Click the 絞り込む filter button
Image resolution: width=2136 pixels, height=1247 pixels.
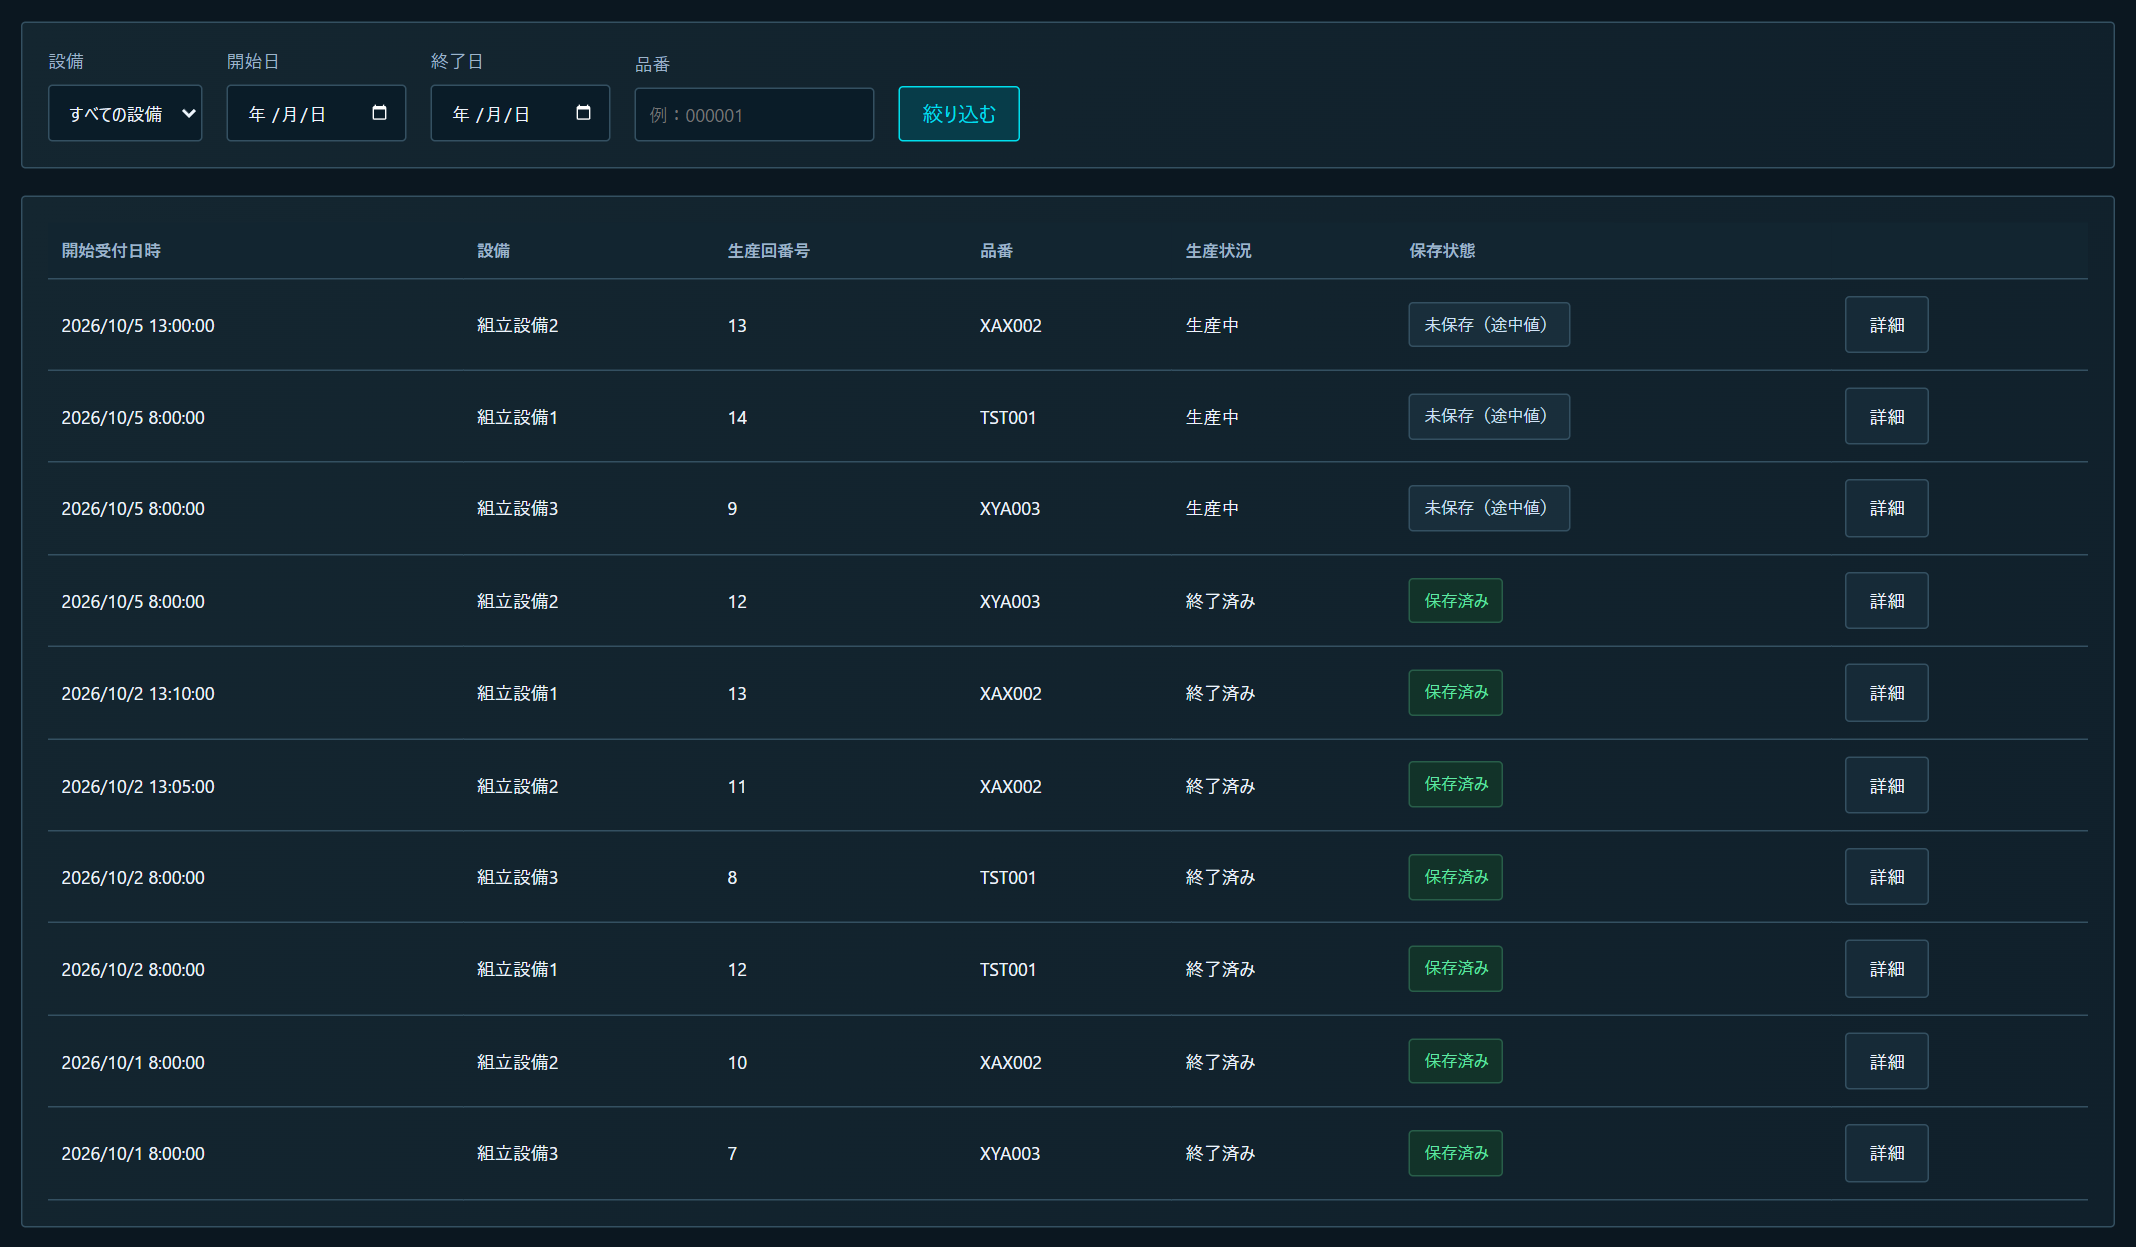[959, 114]
